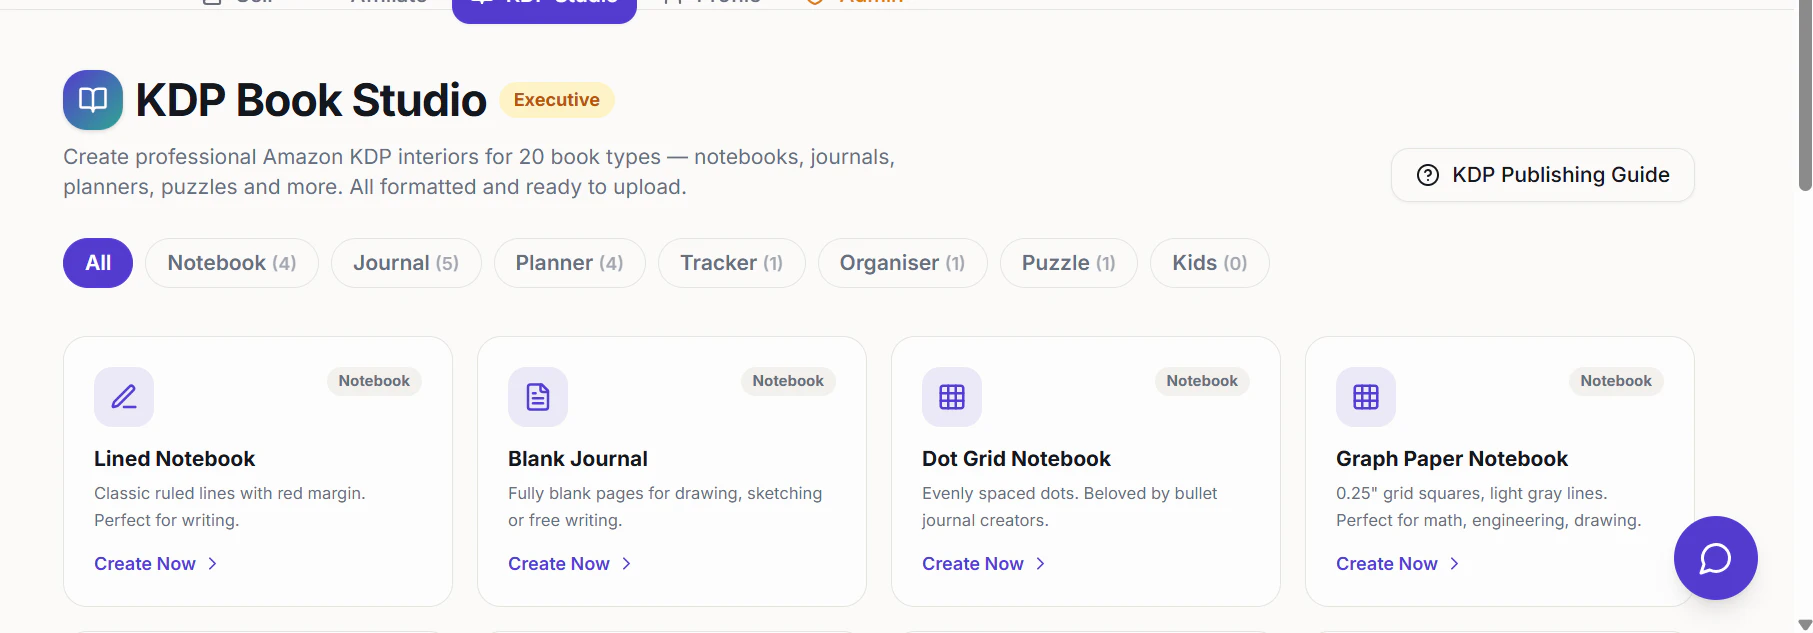
Task: Filter by Tracker (1) category
Action: coord(731,263)
